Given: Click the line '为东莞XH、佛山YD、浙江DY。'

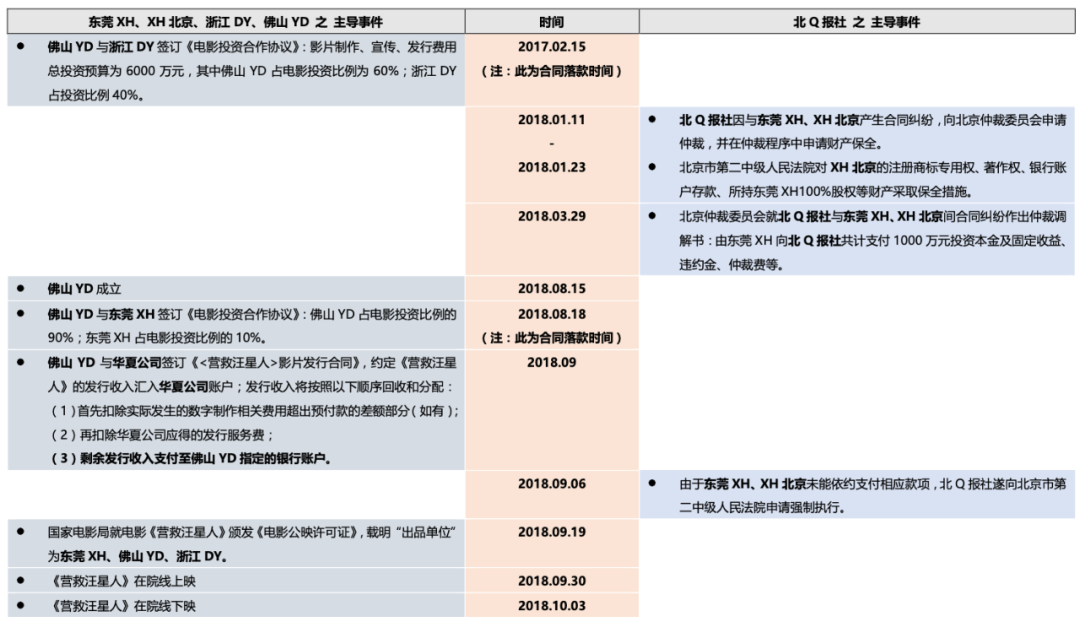Looking at the screenshot, I should 138,556.
